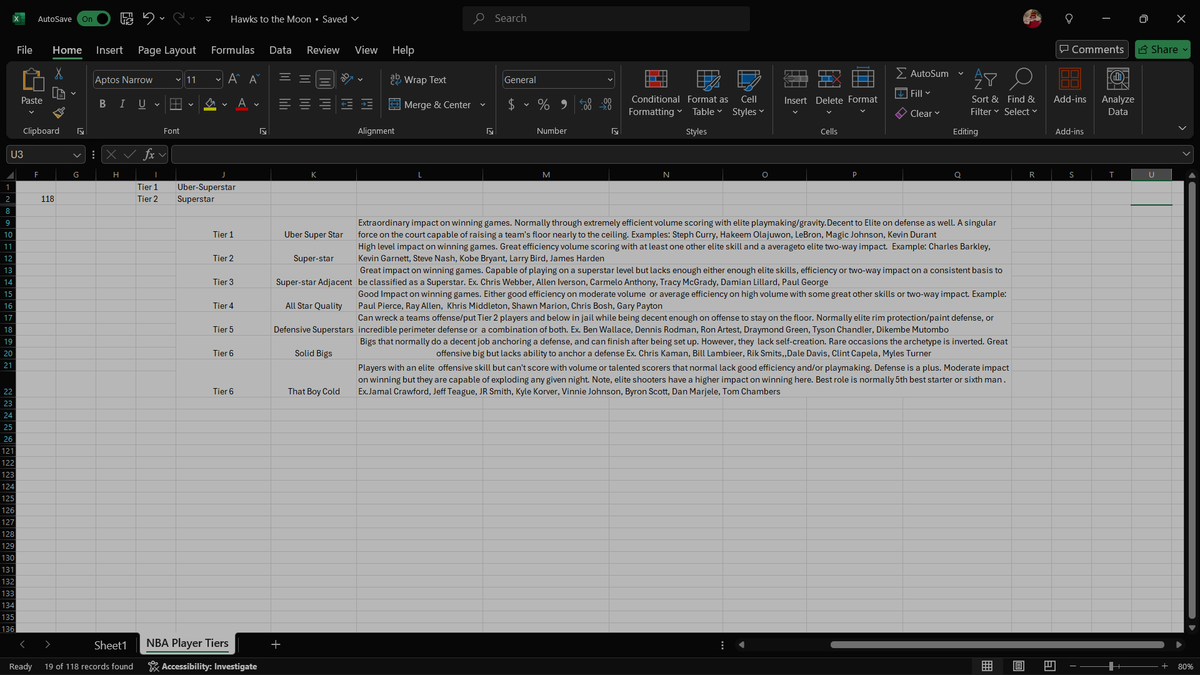Screen dimensions: 1200x675
Task: Open the Review ribbon tab
Action: click(x=323, y=50)
